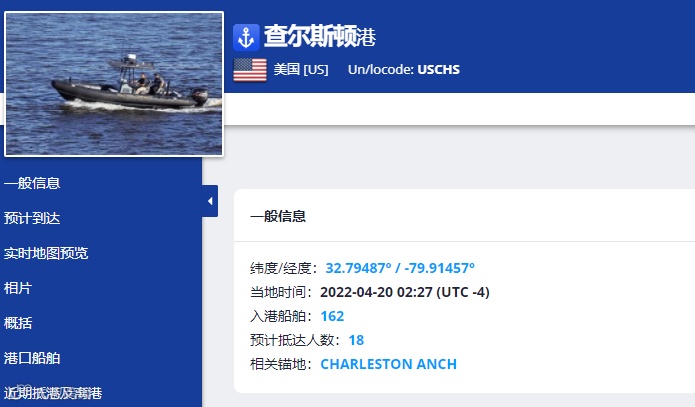Click the USCHS locode text
This screenshot has height=407, width=695.
pyautogui.click(x=438, y=70)
